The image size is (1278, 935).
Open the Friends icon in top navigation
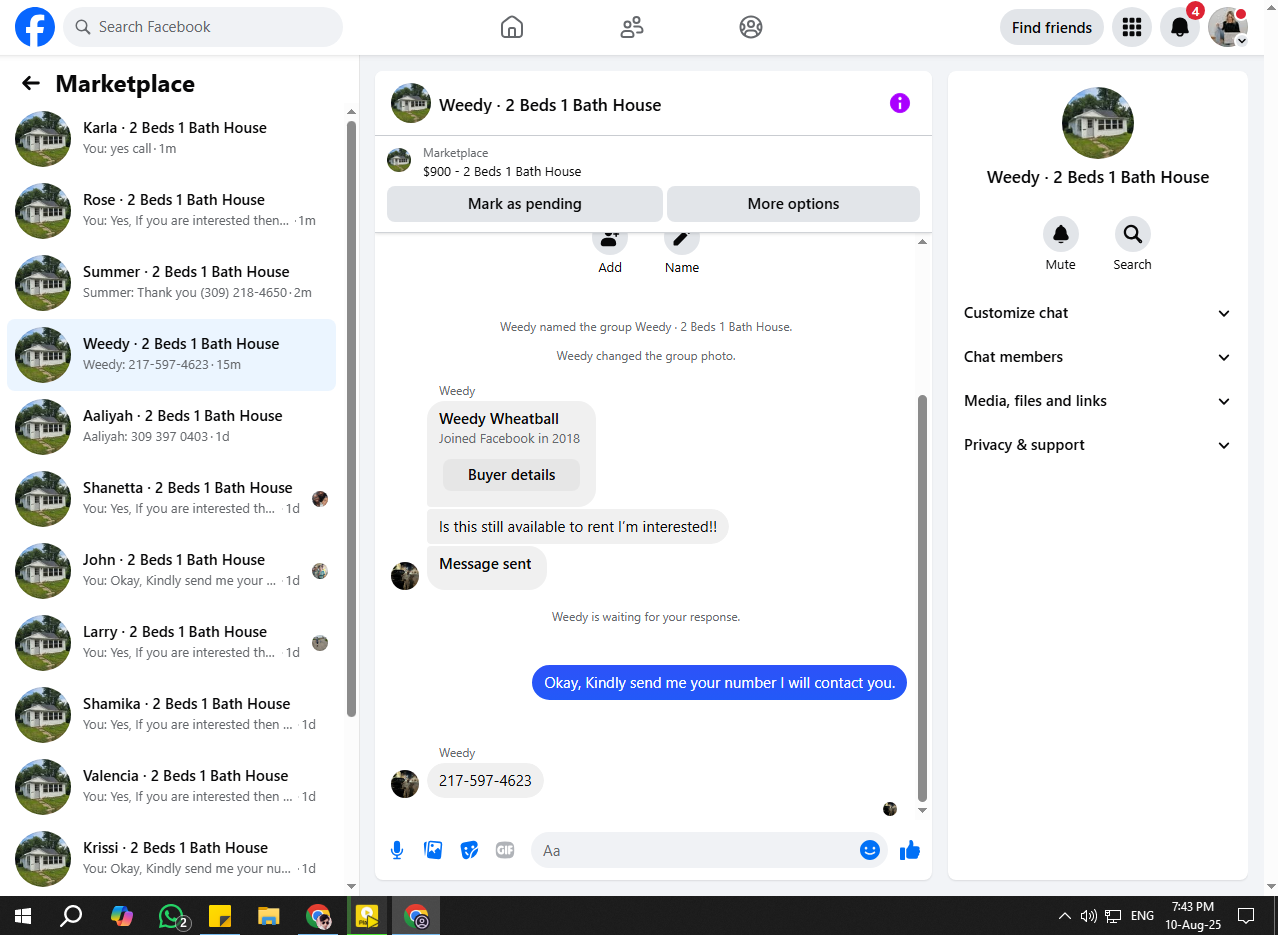pyautogui.click(x=632, y=27)
